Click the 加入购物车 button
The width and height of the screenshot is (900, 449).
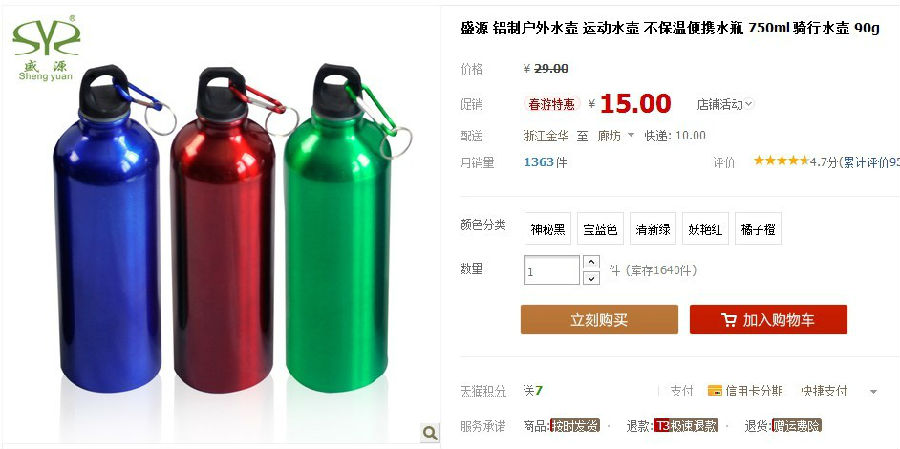coord(768,319)
